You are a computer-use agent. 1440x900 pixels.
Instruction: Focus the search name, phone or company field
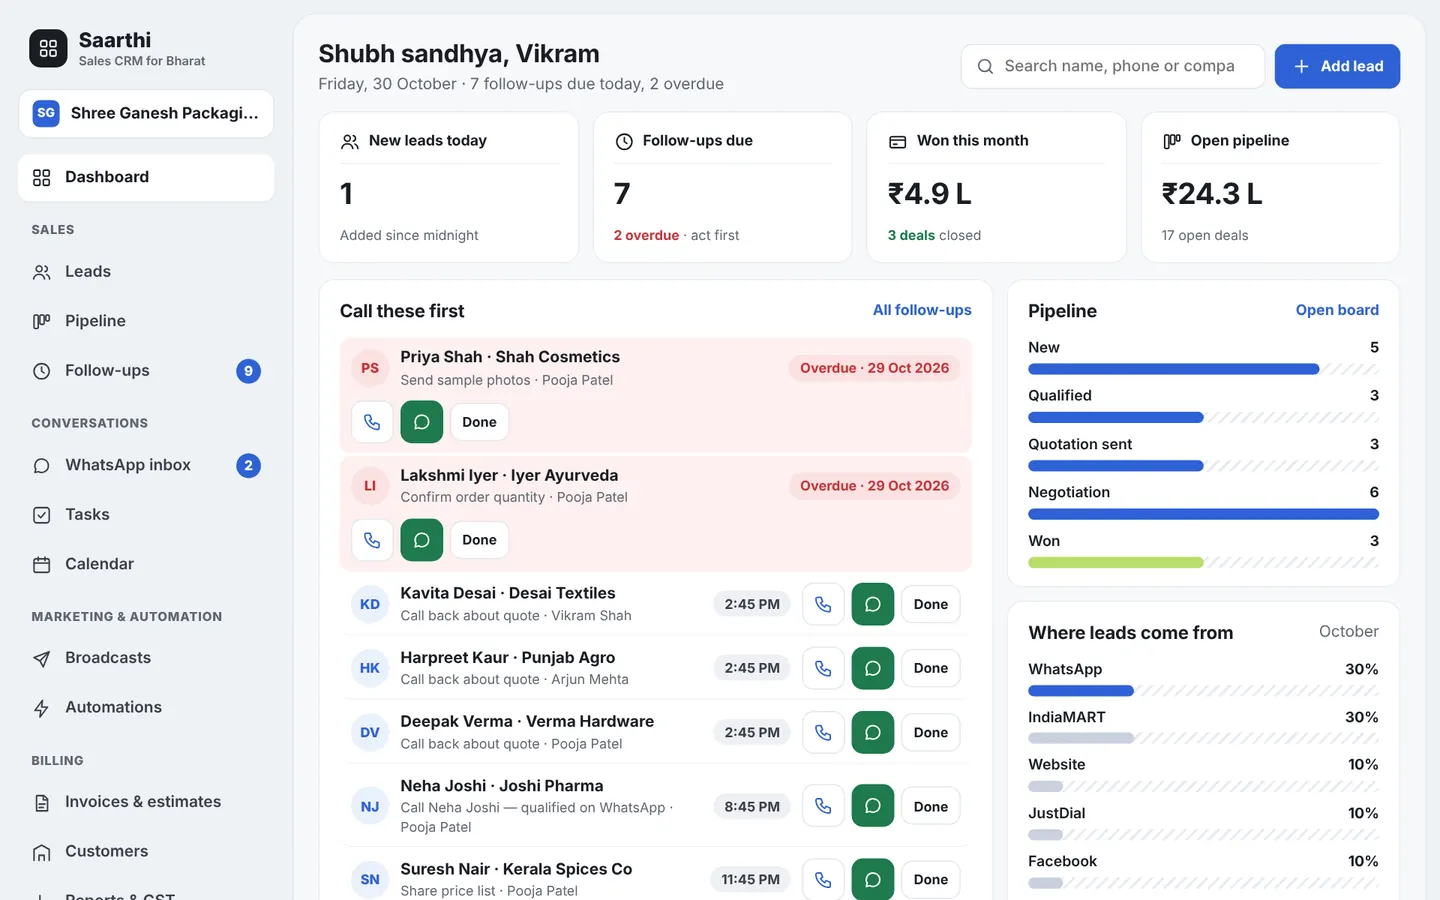click(x=1113, y=66)
